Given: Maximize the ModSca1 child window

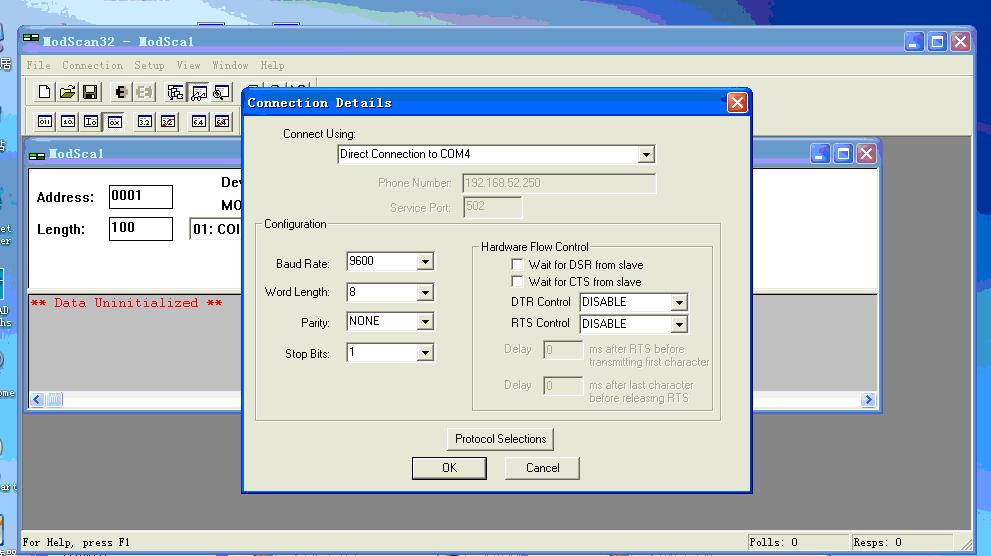Looking at the screenshot, I should tap(843, 154).
